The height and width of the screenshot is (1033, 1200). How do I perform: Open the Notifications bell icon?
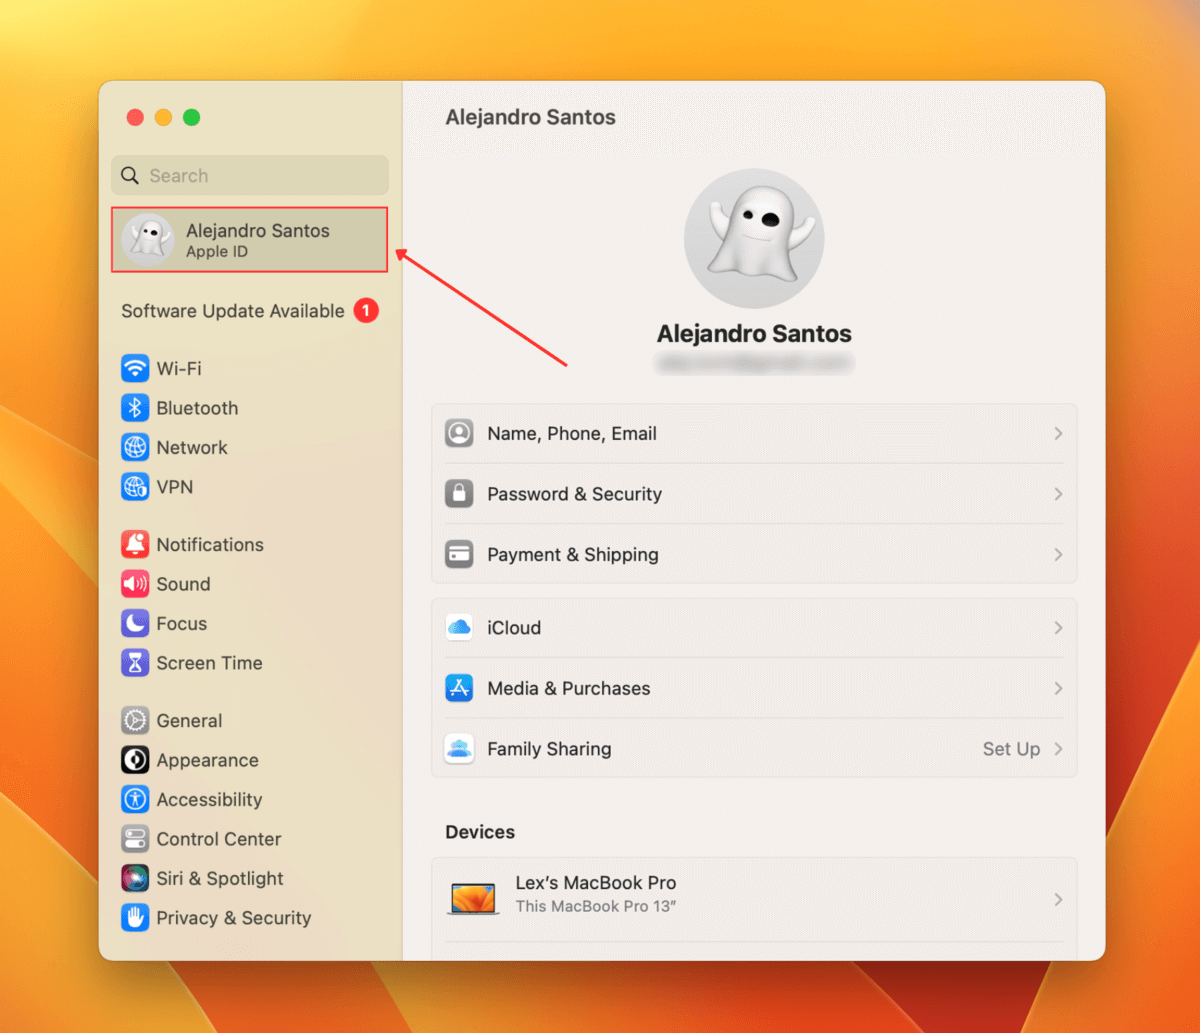point(135,544)
